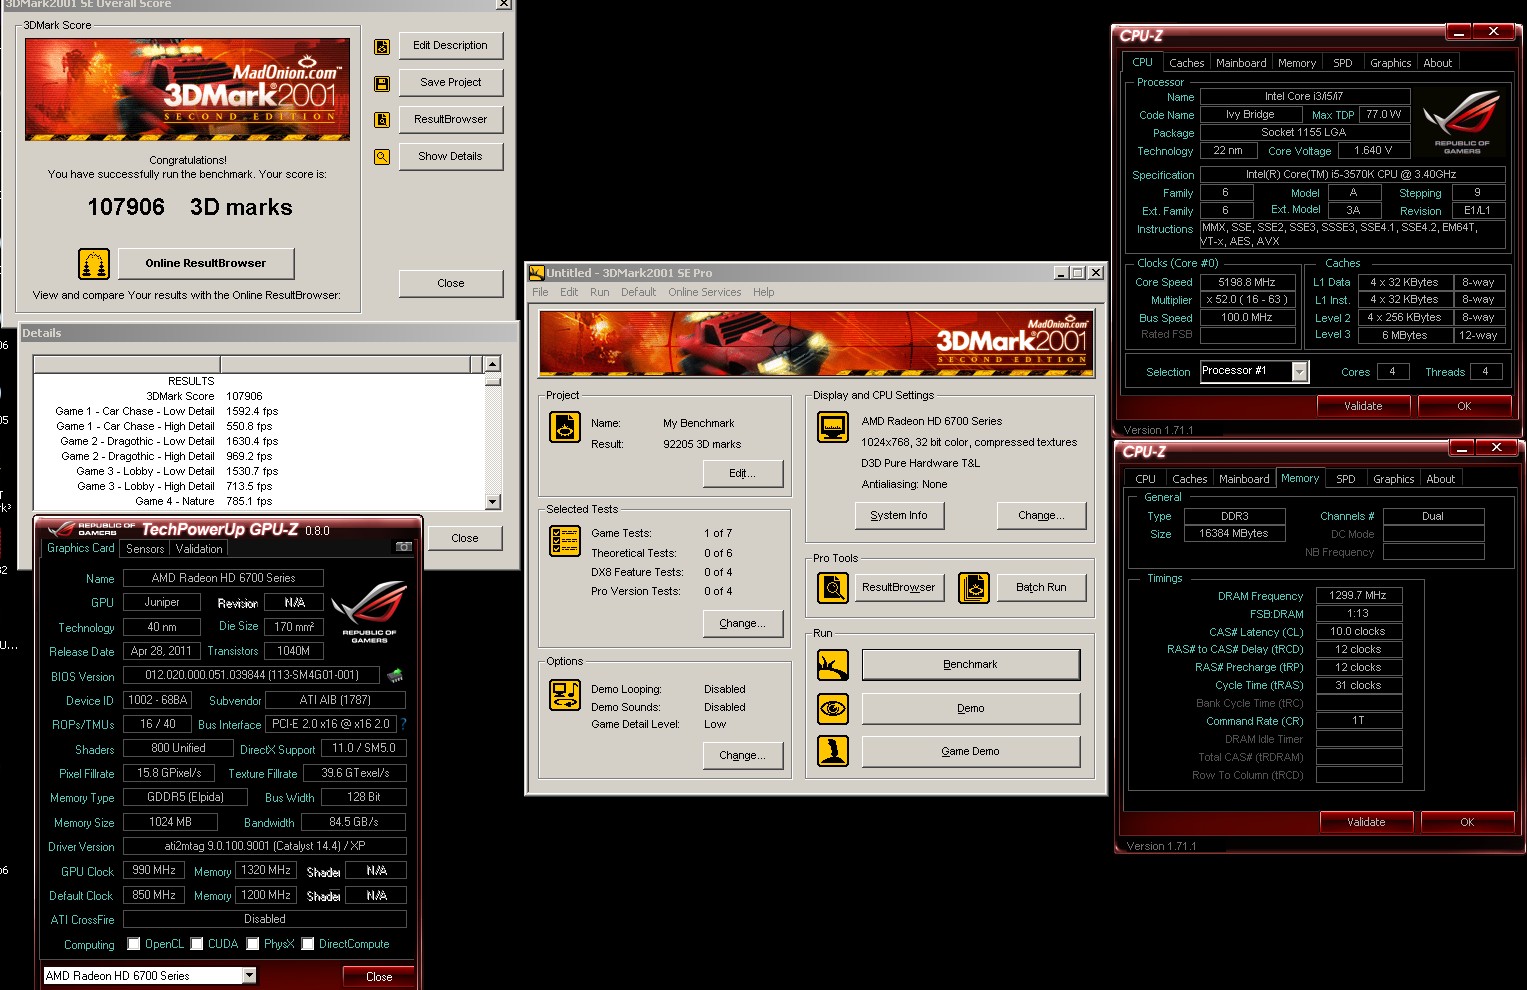Click the Batch Run button
1527x990 pixels.
pos(1041,588)
